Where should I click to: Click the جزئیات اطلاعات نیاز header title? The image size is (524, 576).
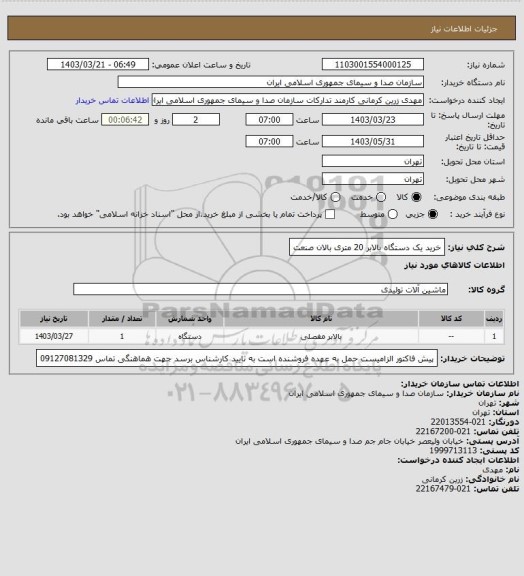[x=464, y=29]
